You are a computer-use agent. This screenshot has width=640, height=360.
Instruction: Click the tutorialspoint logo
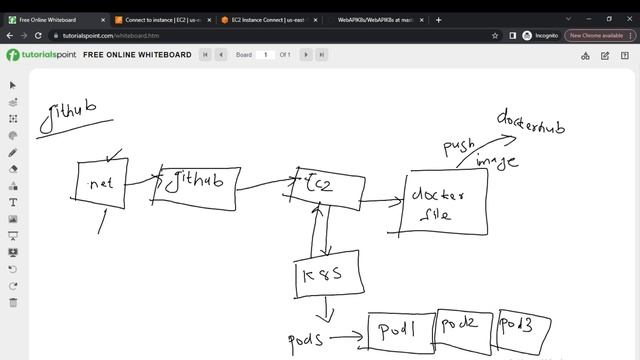[41, 55]
